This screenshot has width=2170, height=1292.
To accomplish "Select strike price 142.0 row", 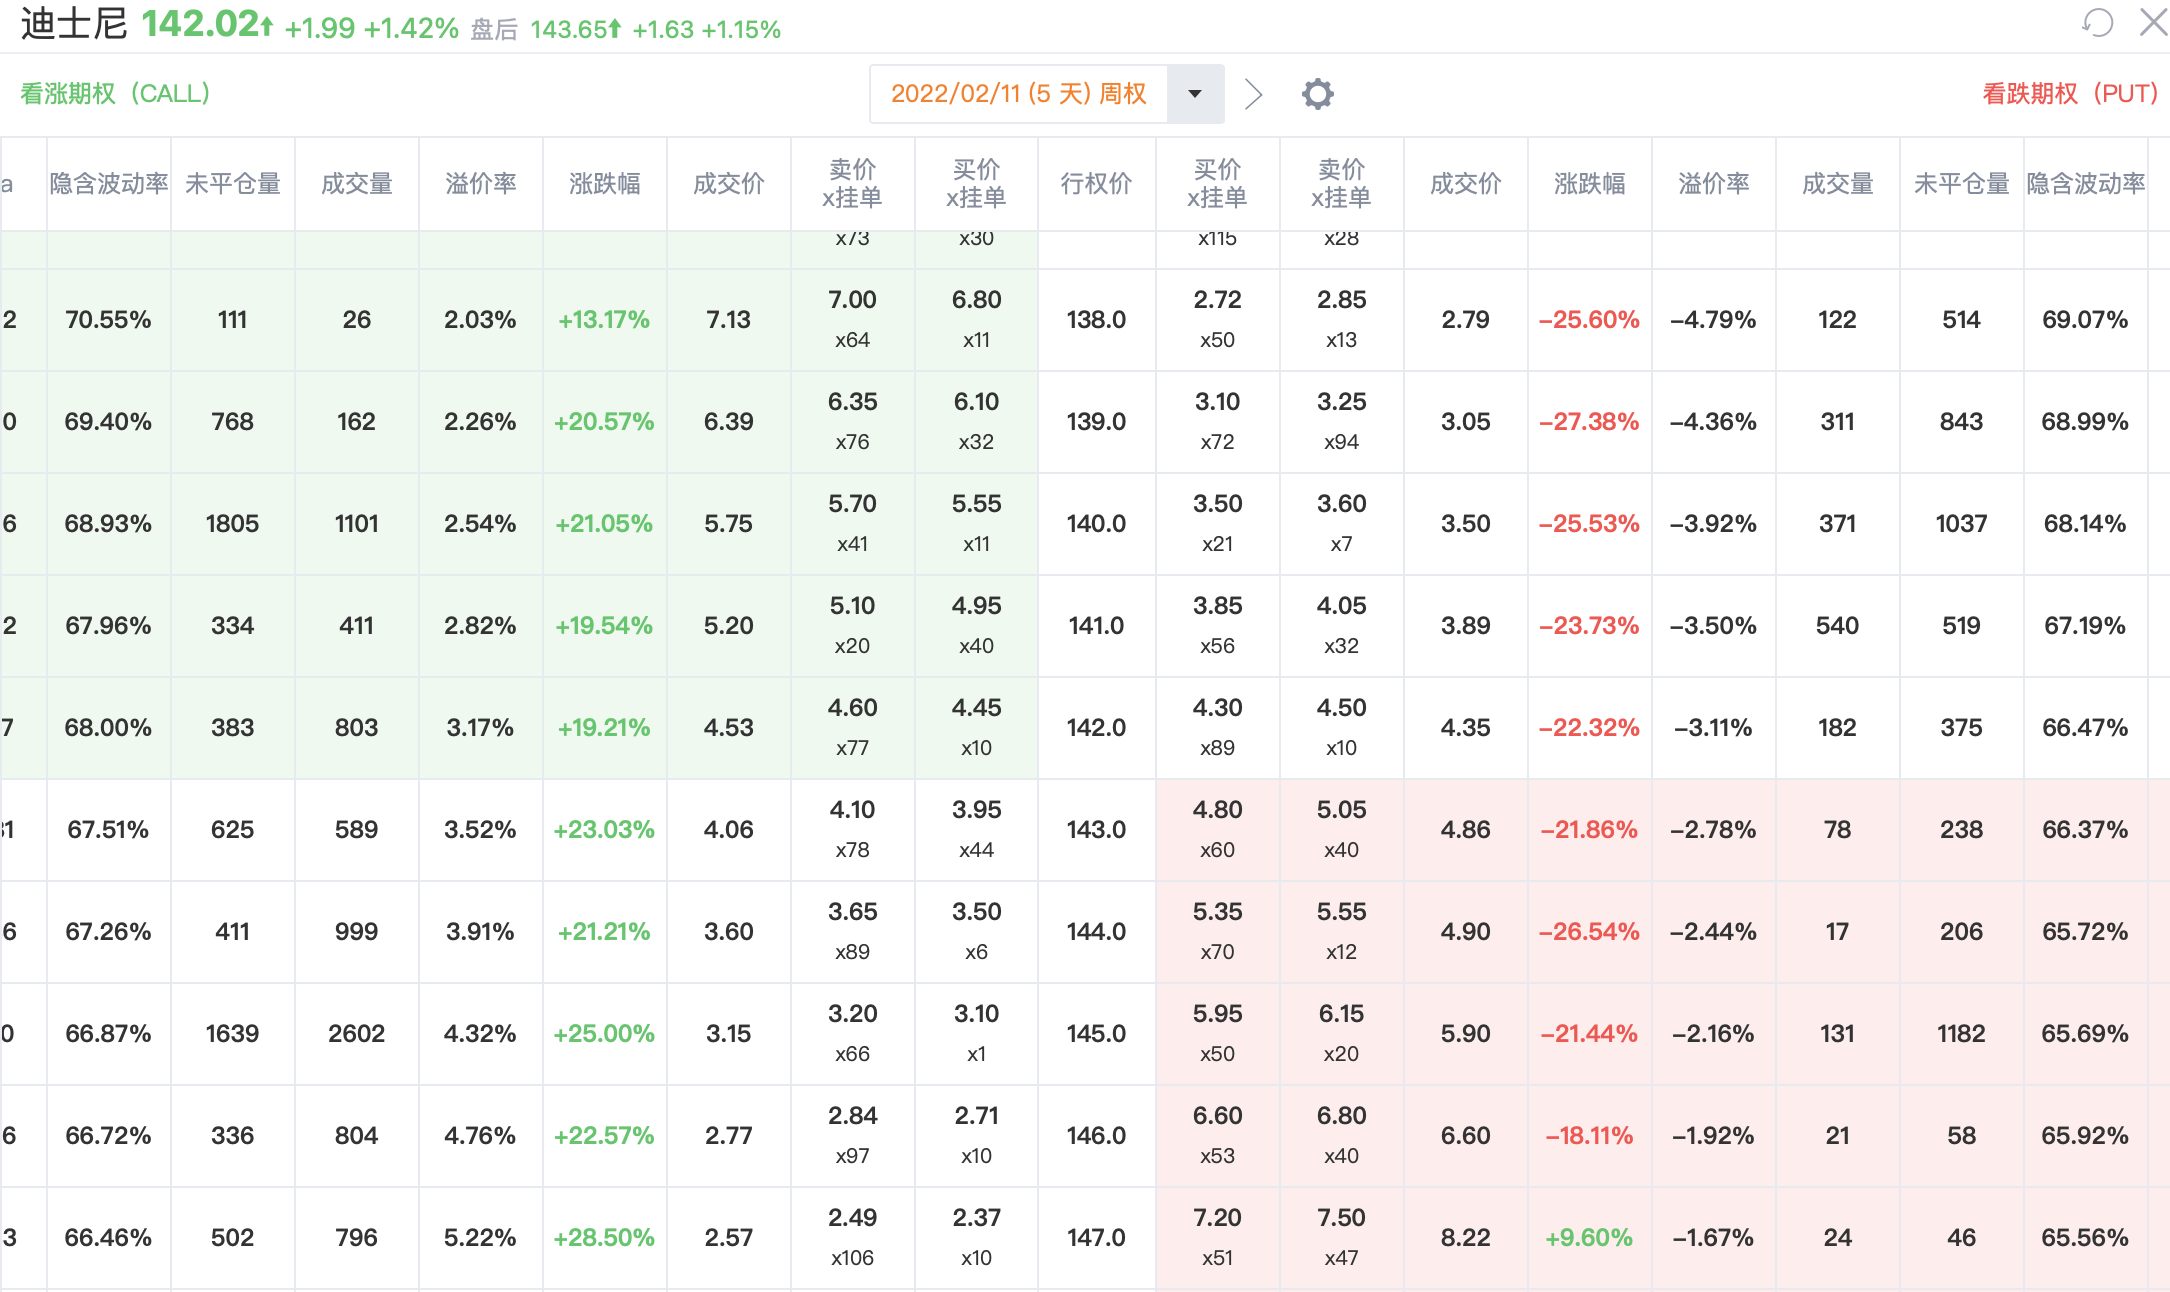I will [1096, 728].
